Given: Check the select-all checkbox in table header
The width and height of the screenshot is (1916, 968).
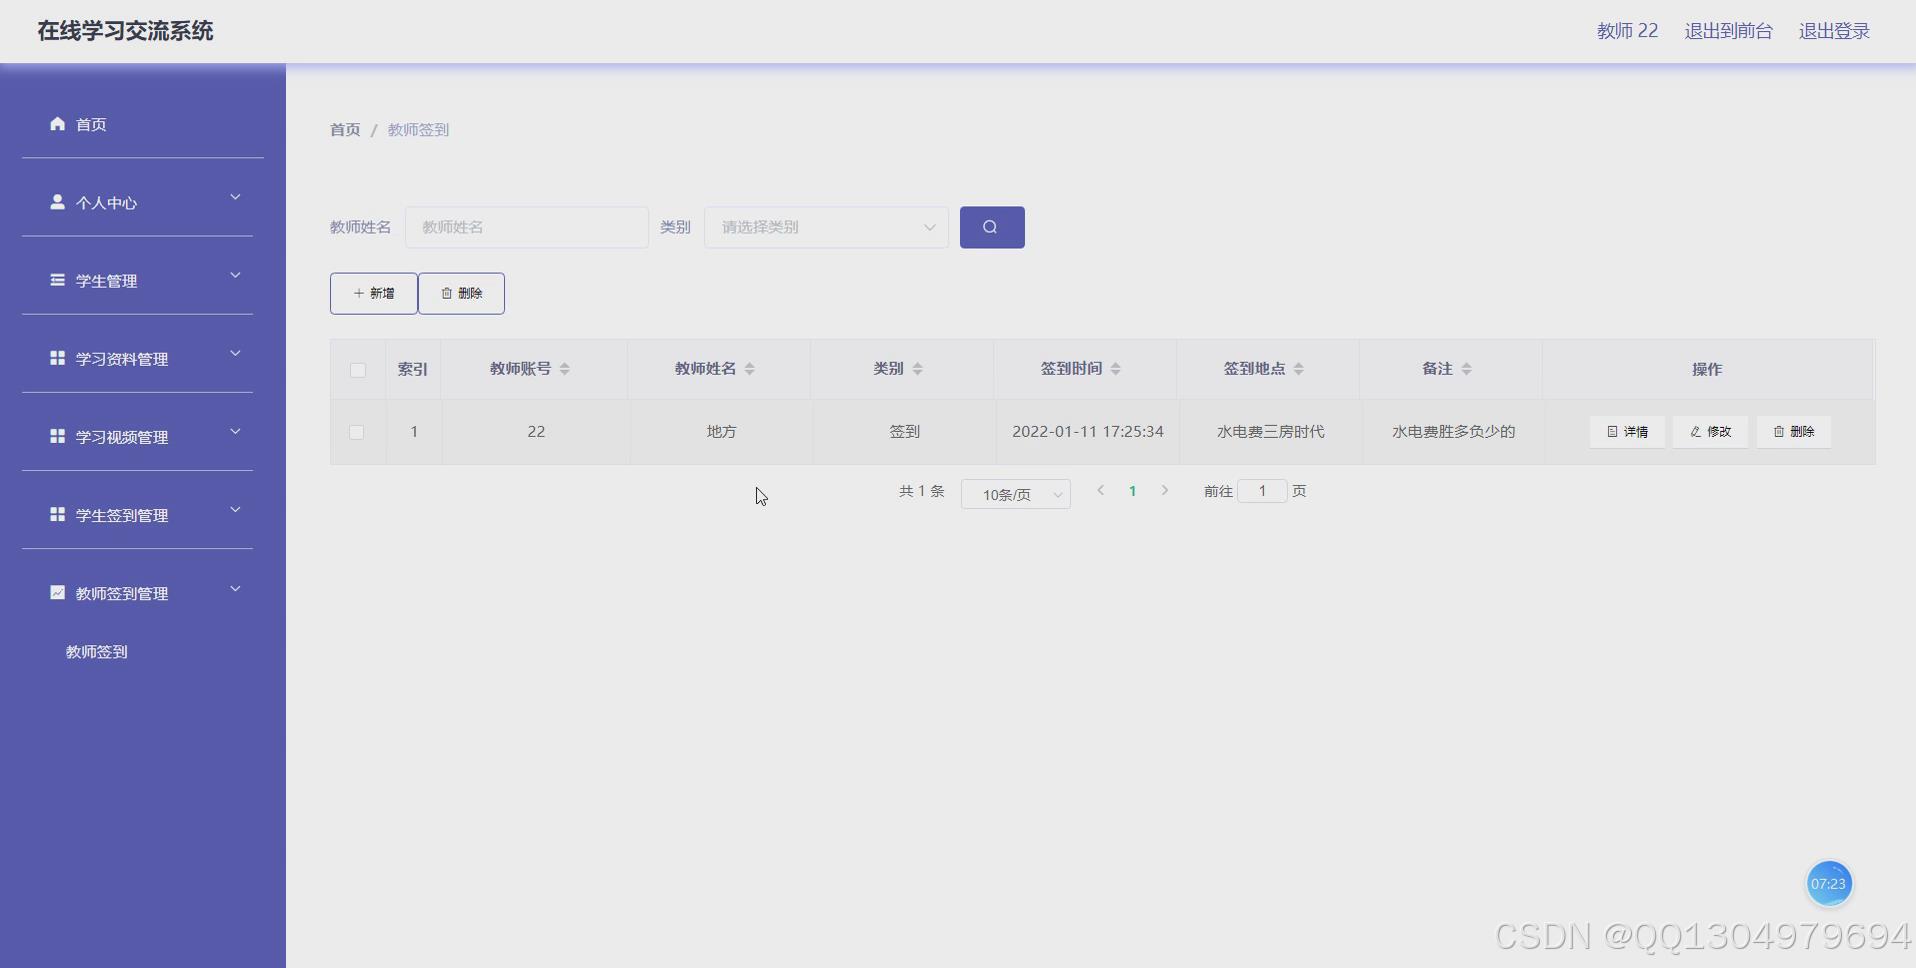Looking at the screenshot, I should click(x=356, y=370).
